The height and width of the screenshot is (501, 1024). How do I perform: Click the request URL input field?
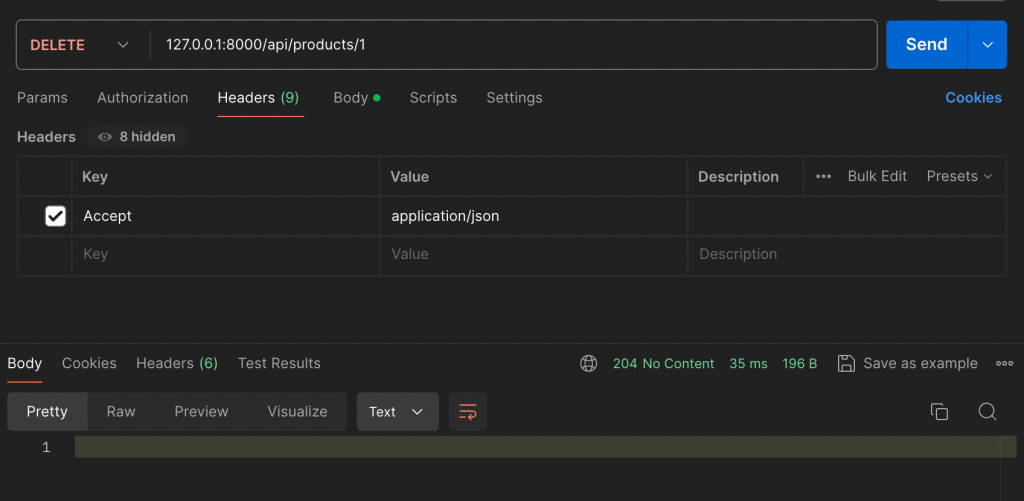[500, 45]
